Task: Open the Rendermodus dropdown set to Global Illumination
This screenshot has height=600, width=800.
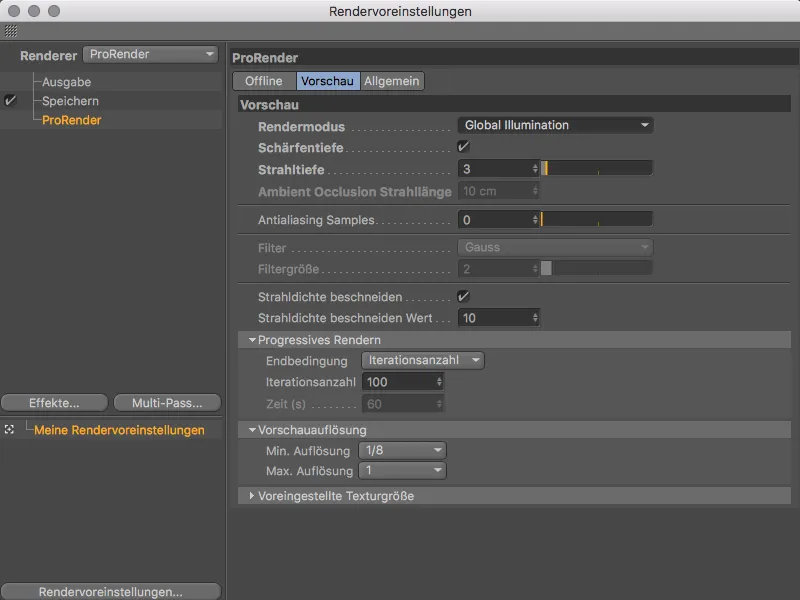Action: (x=556, y=125)
